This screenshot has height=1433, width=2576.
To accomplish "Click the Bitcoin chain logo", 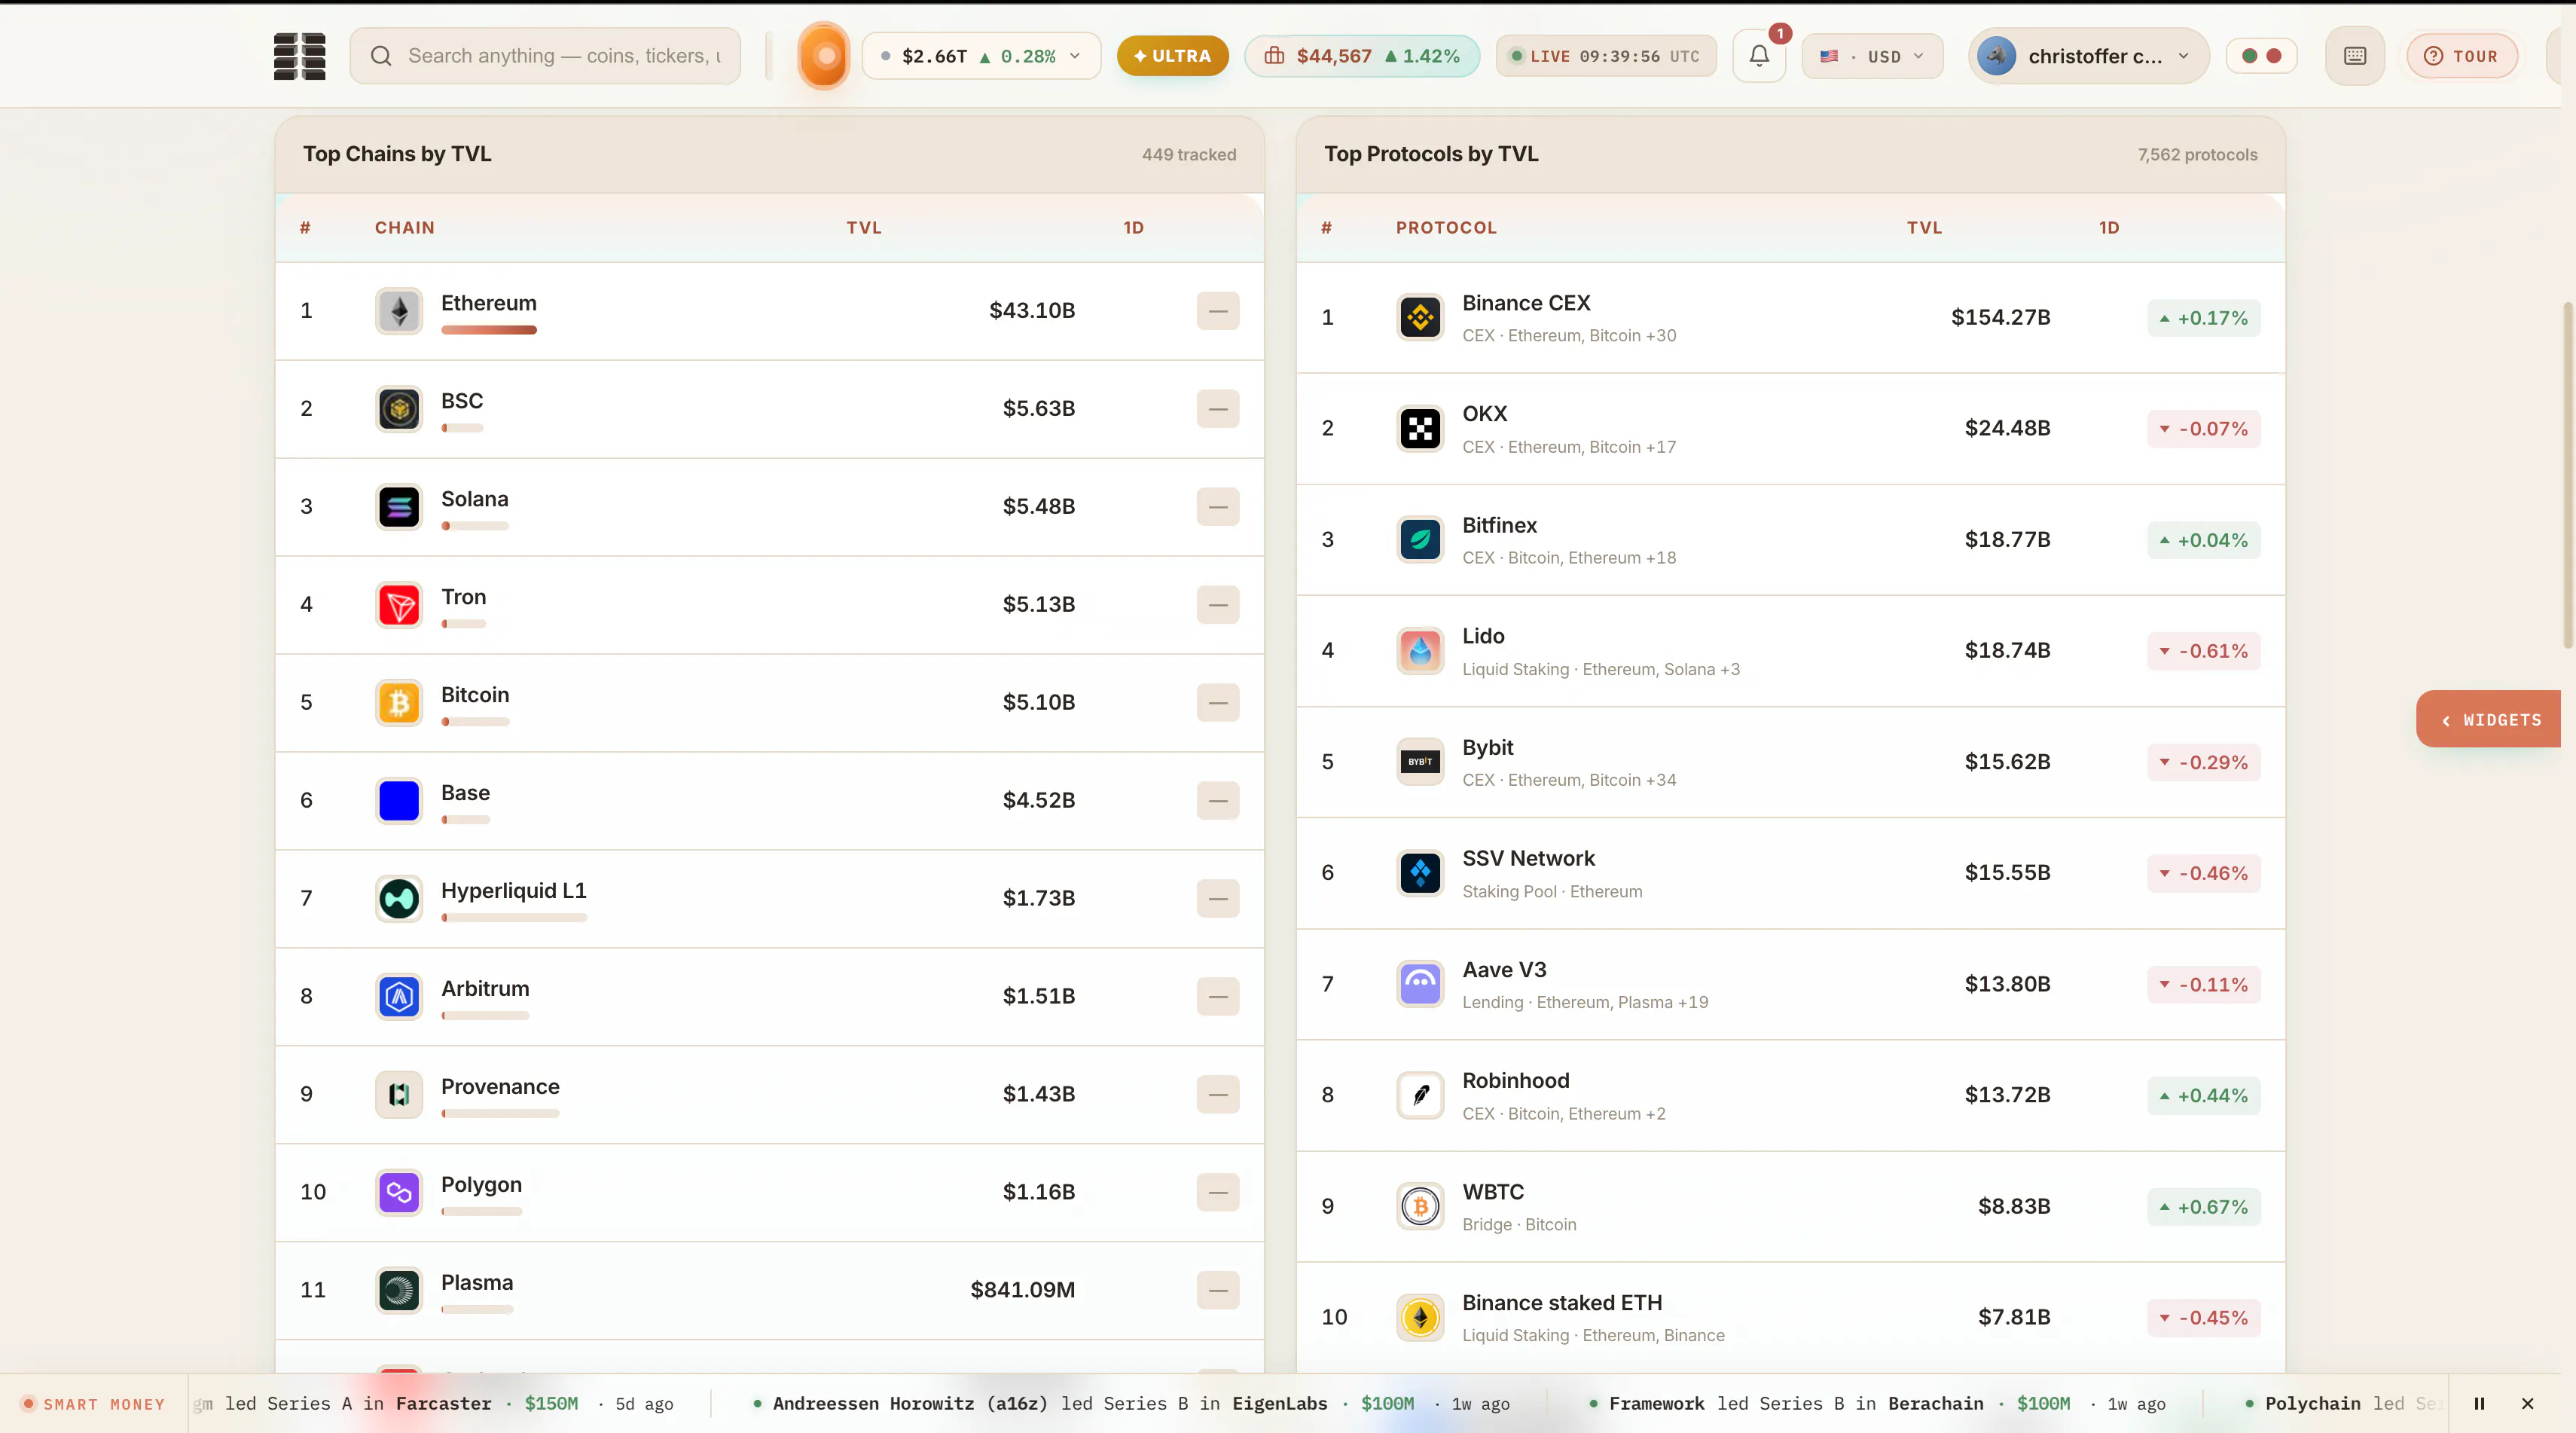I will (x=399, y=703).
